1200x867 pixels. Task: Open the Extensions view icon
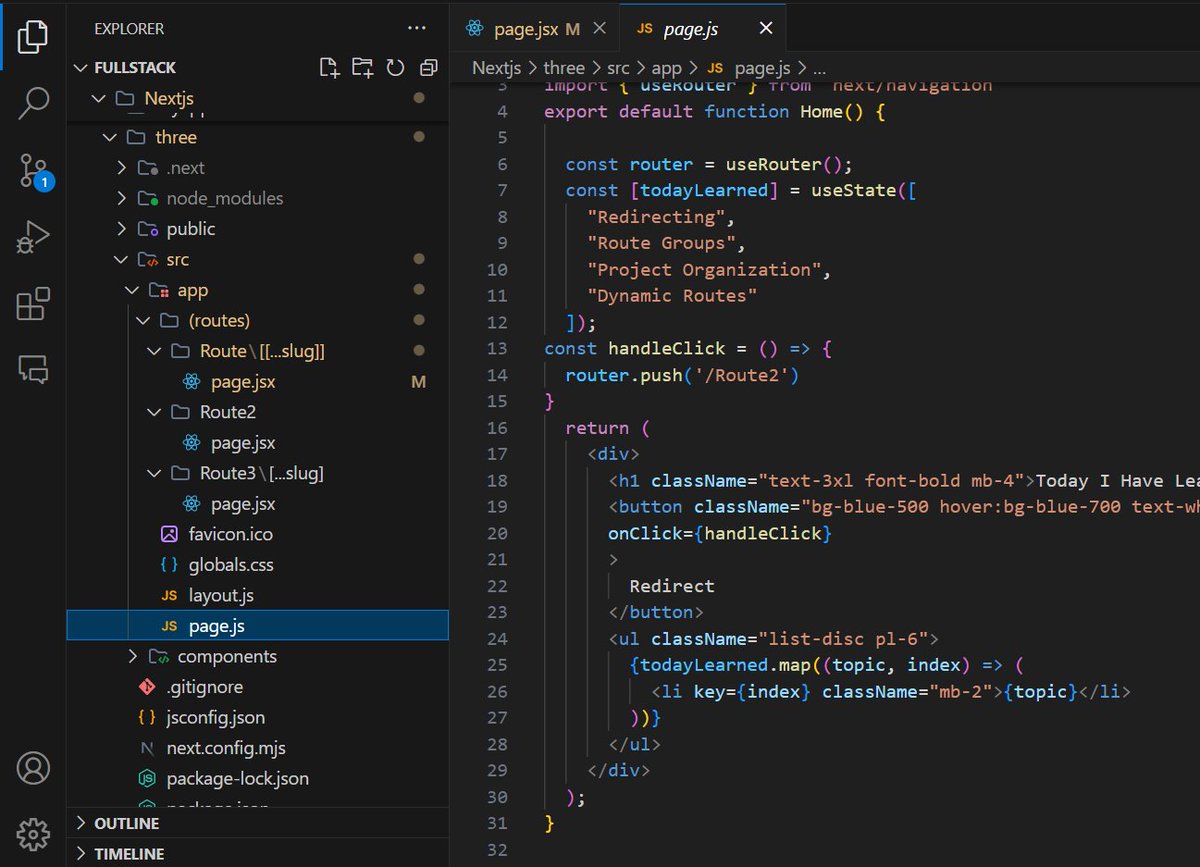(33, 303)
